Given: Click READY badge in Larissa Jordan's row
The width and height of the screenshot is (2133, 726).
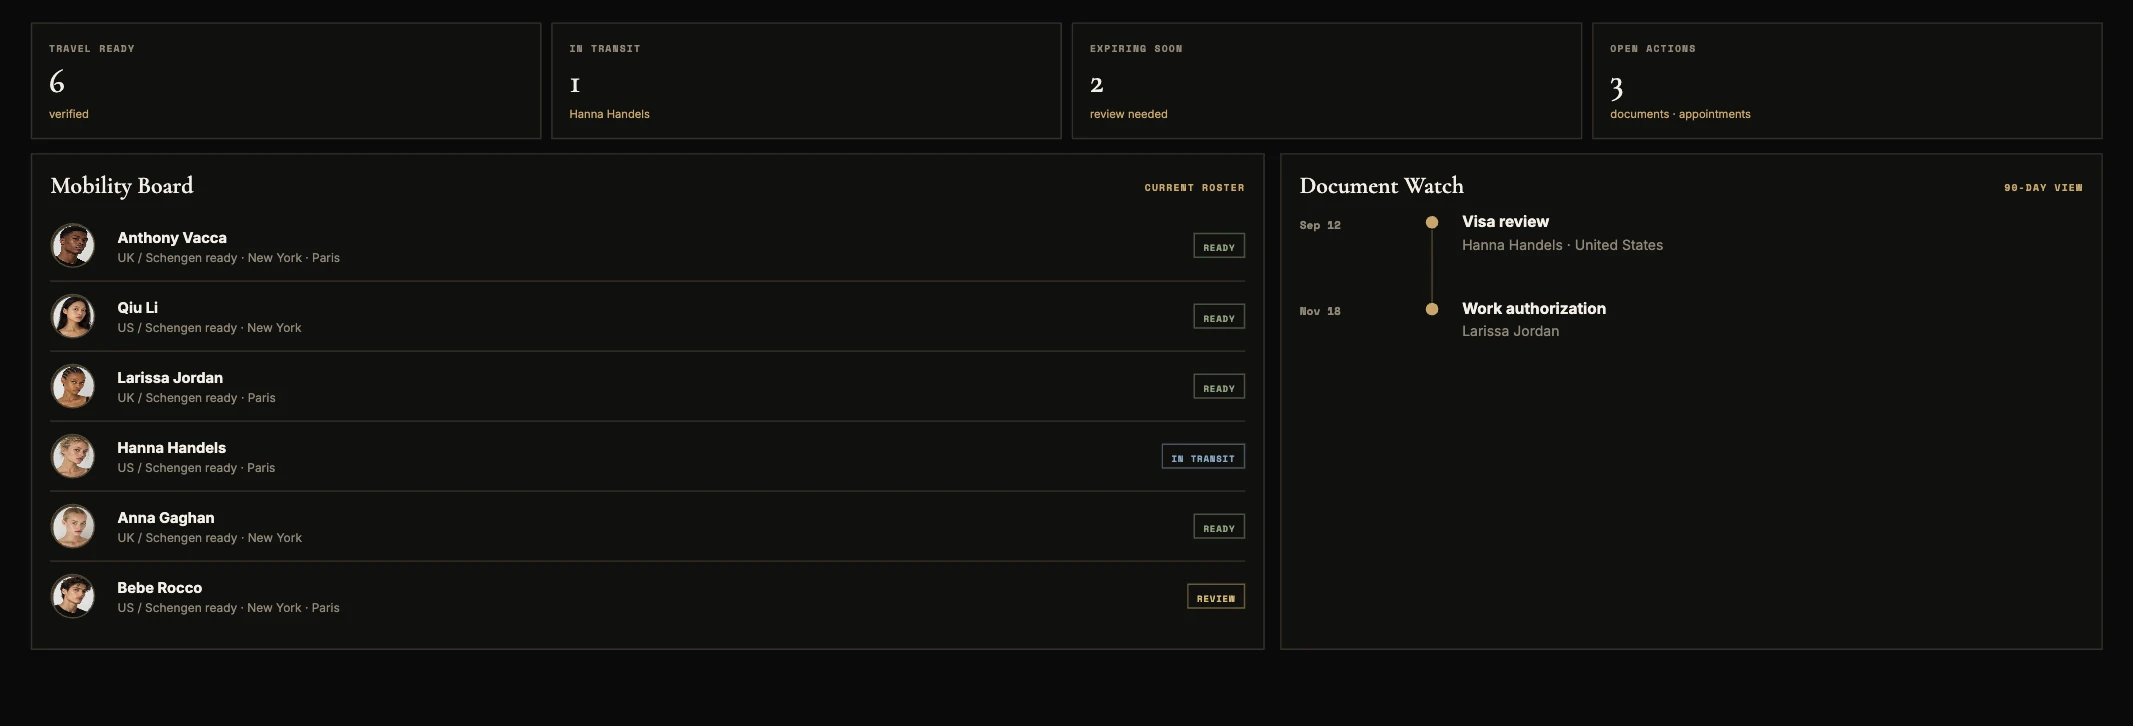Looking at the screenshot, I should coord(1219,387).
